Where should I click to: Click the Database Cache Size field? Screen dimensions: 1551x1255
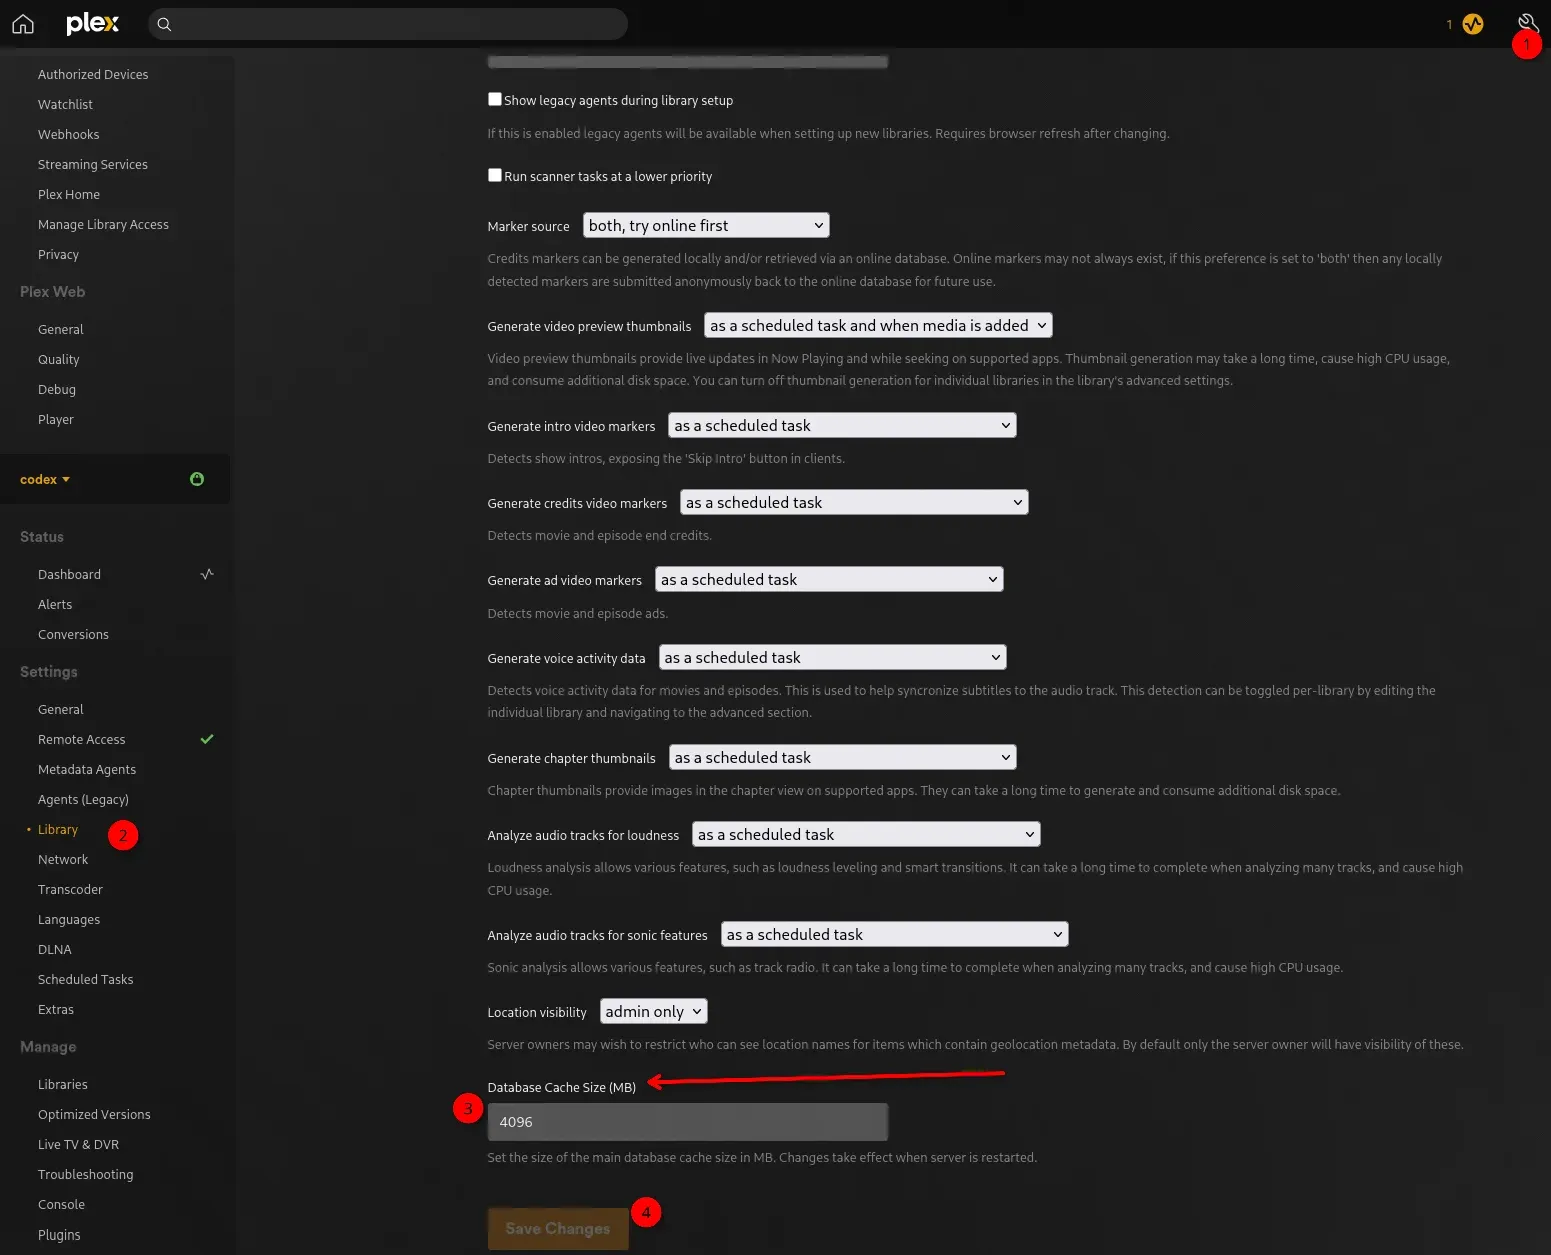[x=688, y=1122]
